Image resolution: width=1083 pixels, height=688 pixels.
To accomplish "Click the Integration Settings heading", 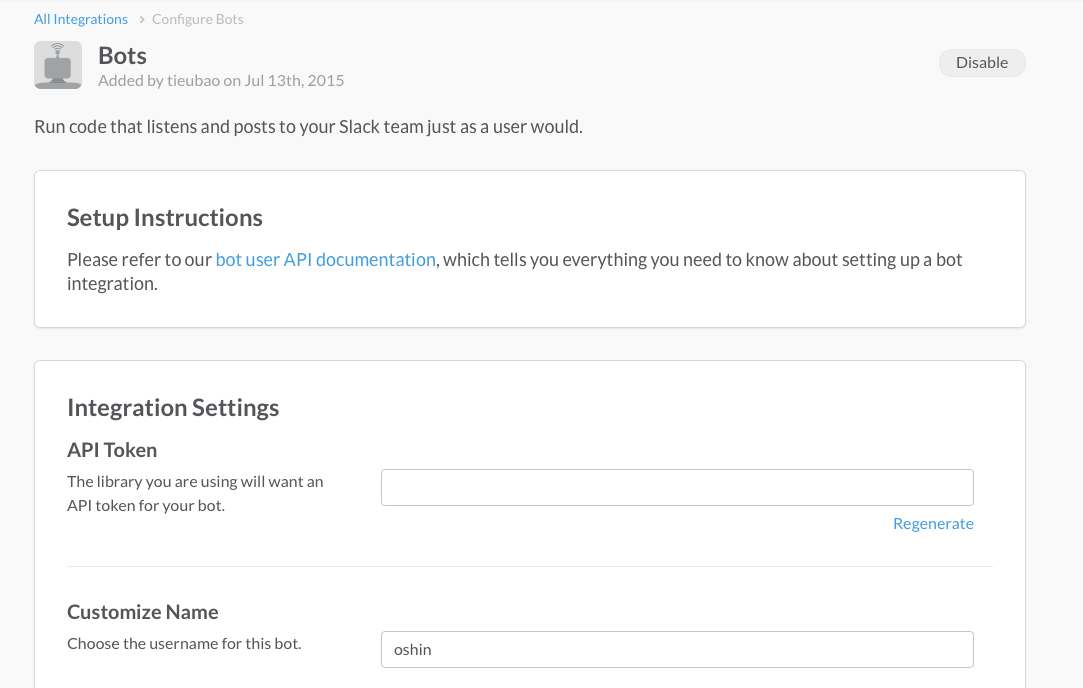I will tap(173, 407).
